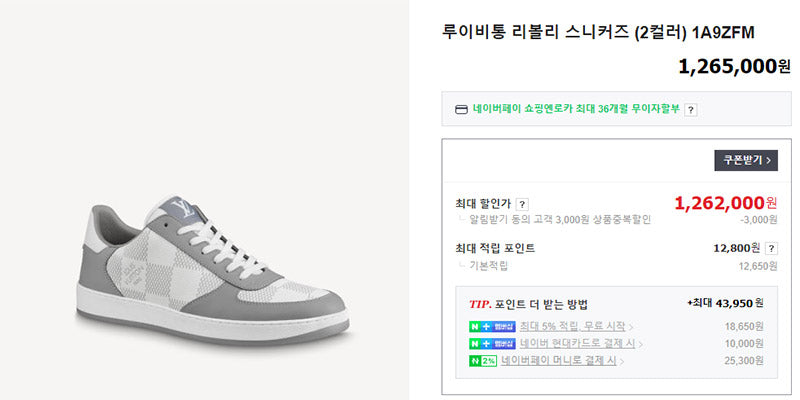Viewport: 800px width, 400px height.
Task: Click the N+ badge beside 현대카드 offer
Action: (x=492, y=343)
